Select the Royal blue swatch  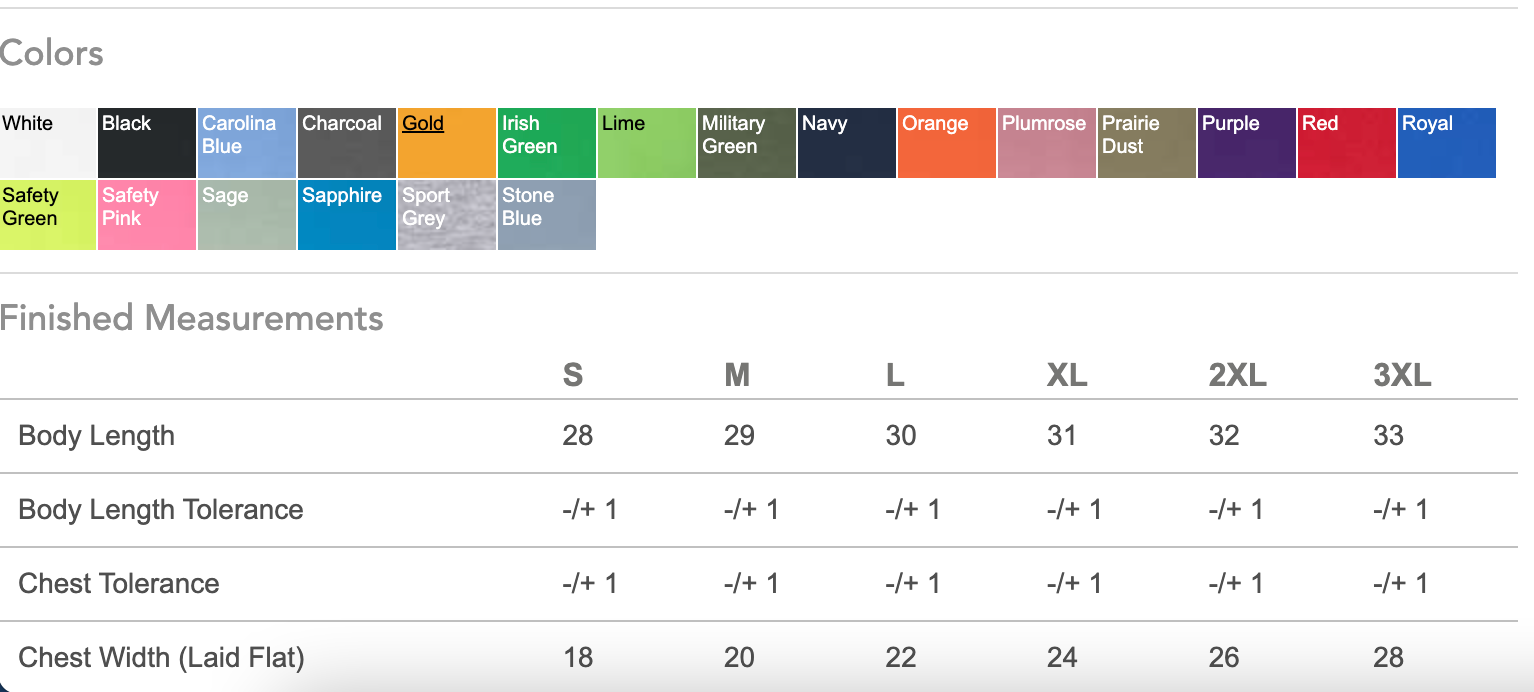pyautogui.click(x=1447, y=143)
